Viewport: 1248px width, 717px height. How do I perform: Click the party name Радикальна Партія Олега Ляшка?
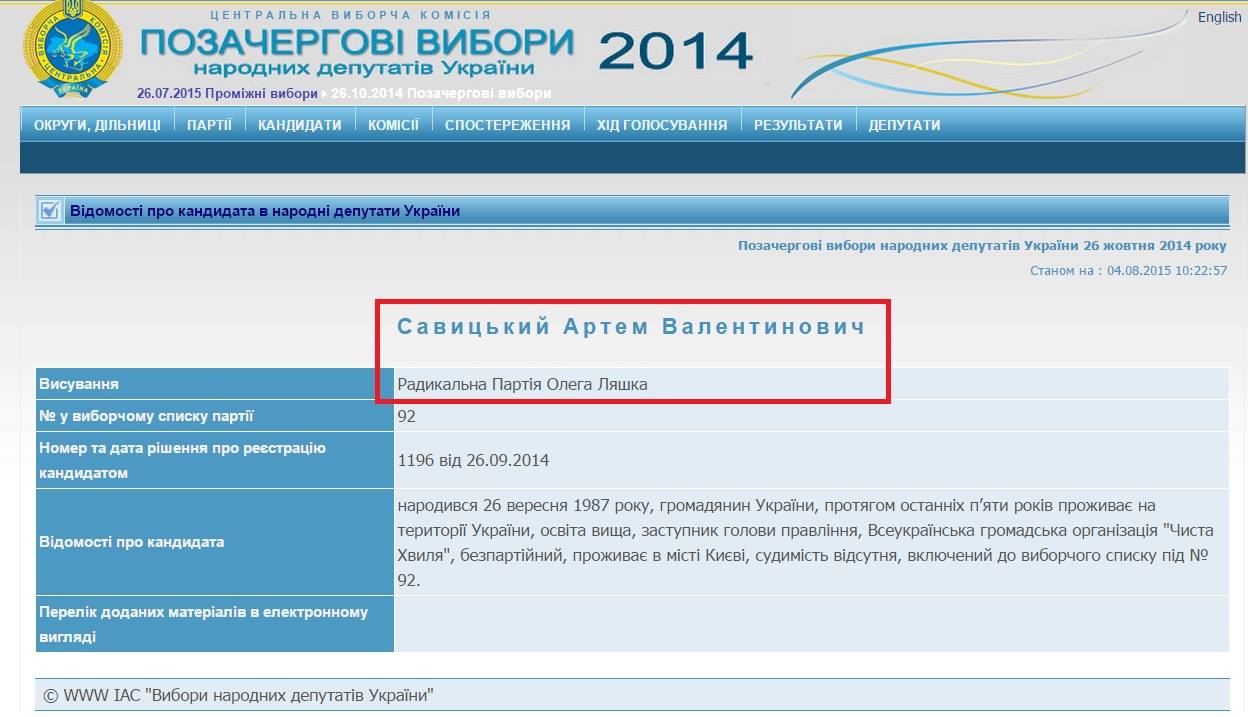(522, 384)
